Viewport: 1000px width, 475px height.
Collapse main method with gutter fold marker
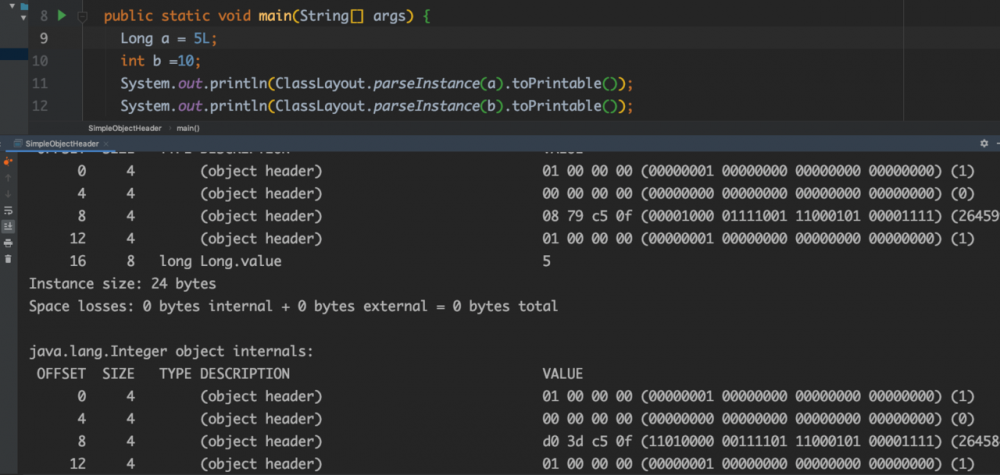click(83, 17)
